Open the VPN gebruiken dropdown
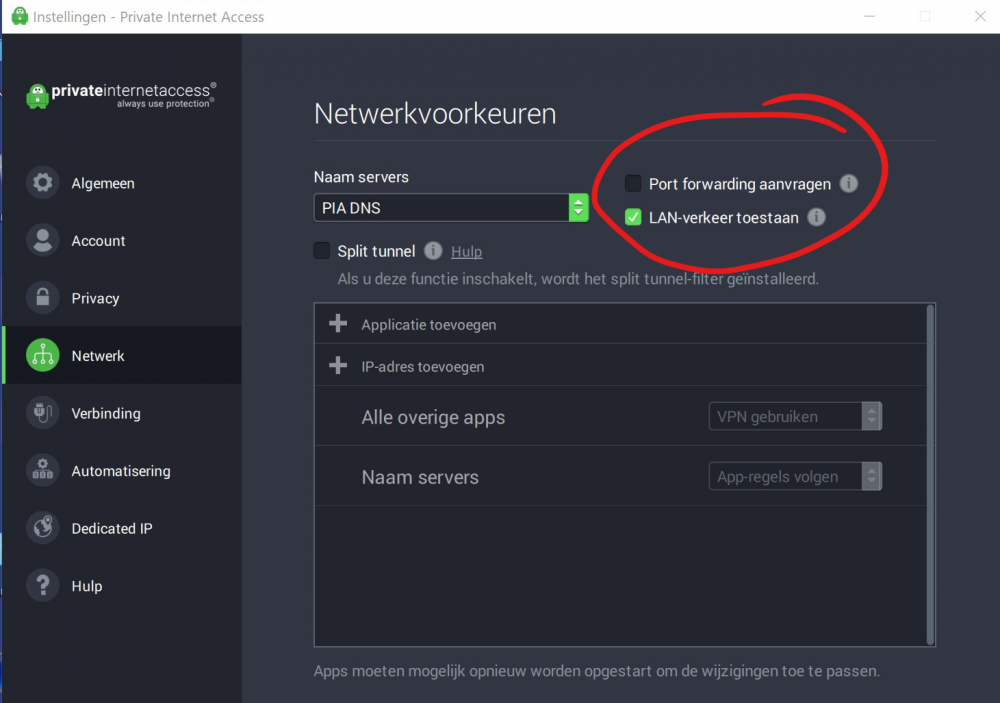Screen dimensions: 1000x703 tap(794, 417)
